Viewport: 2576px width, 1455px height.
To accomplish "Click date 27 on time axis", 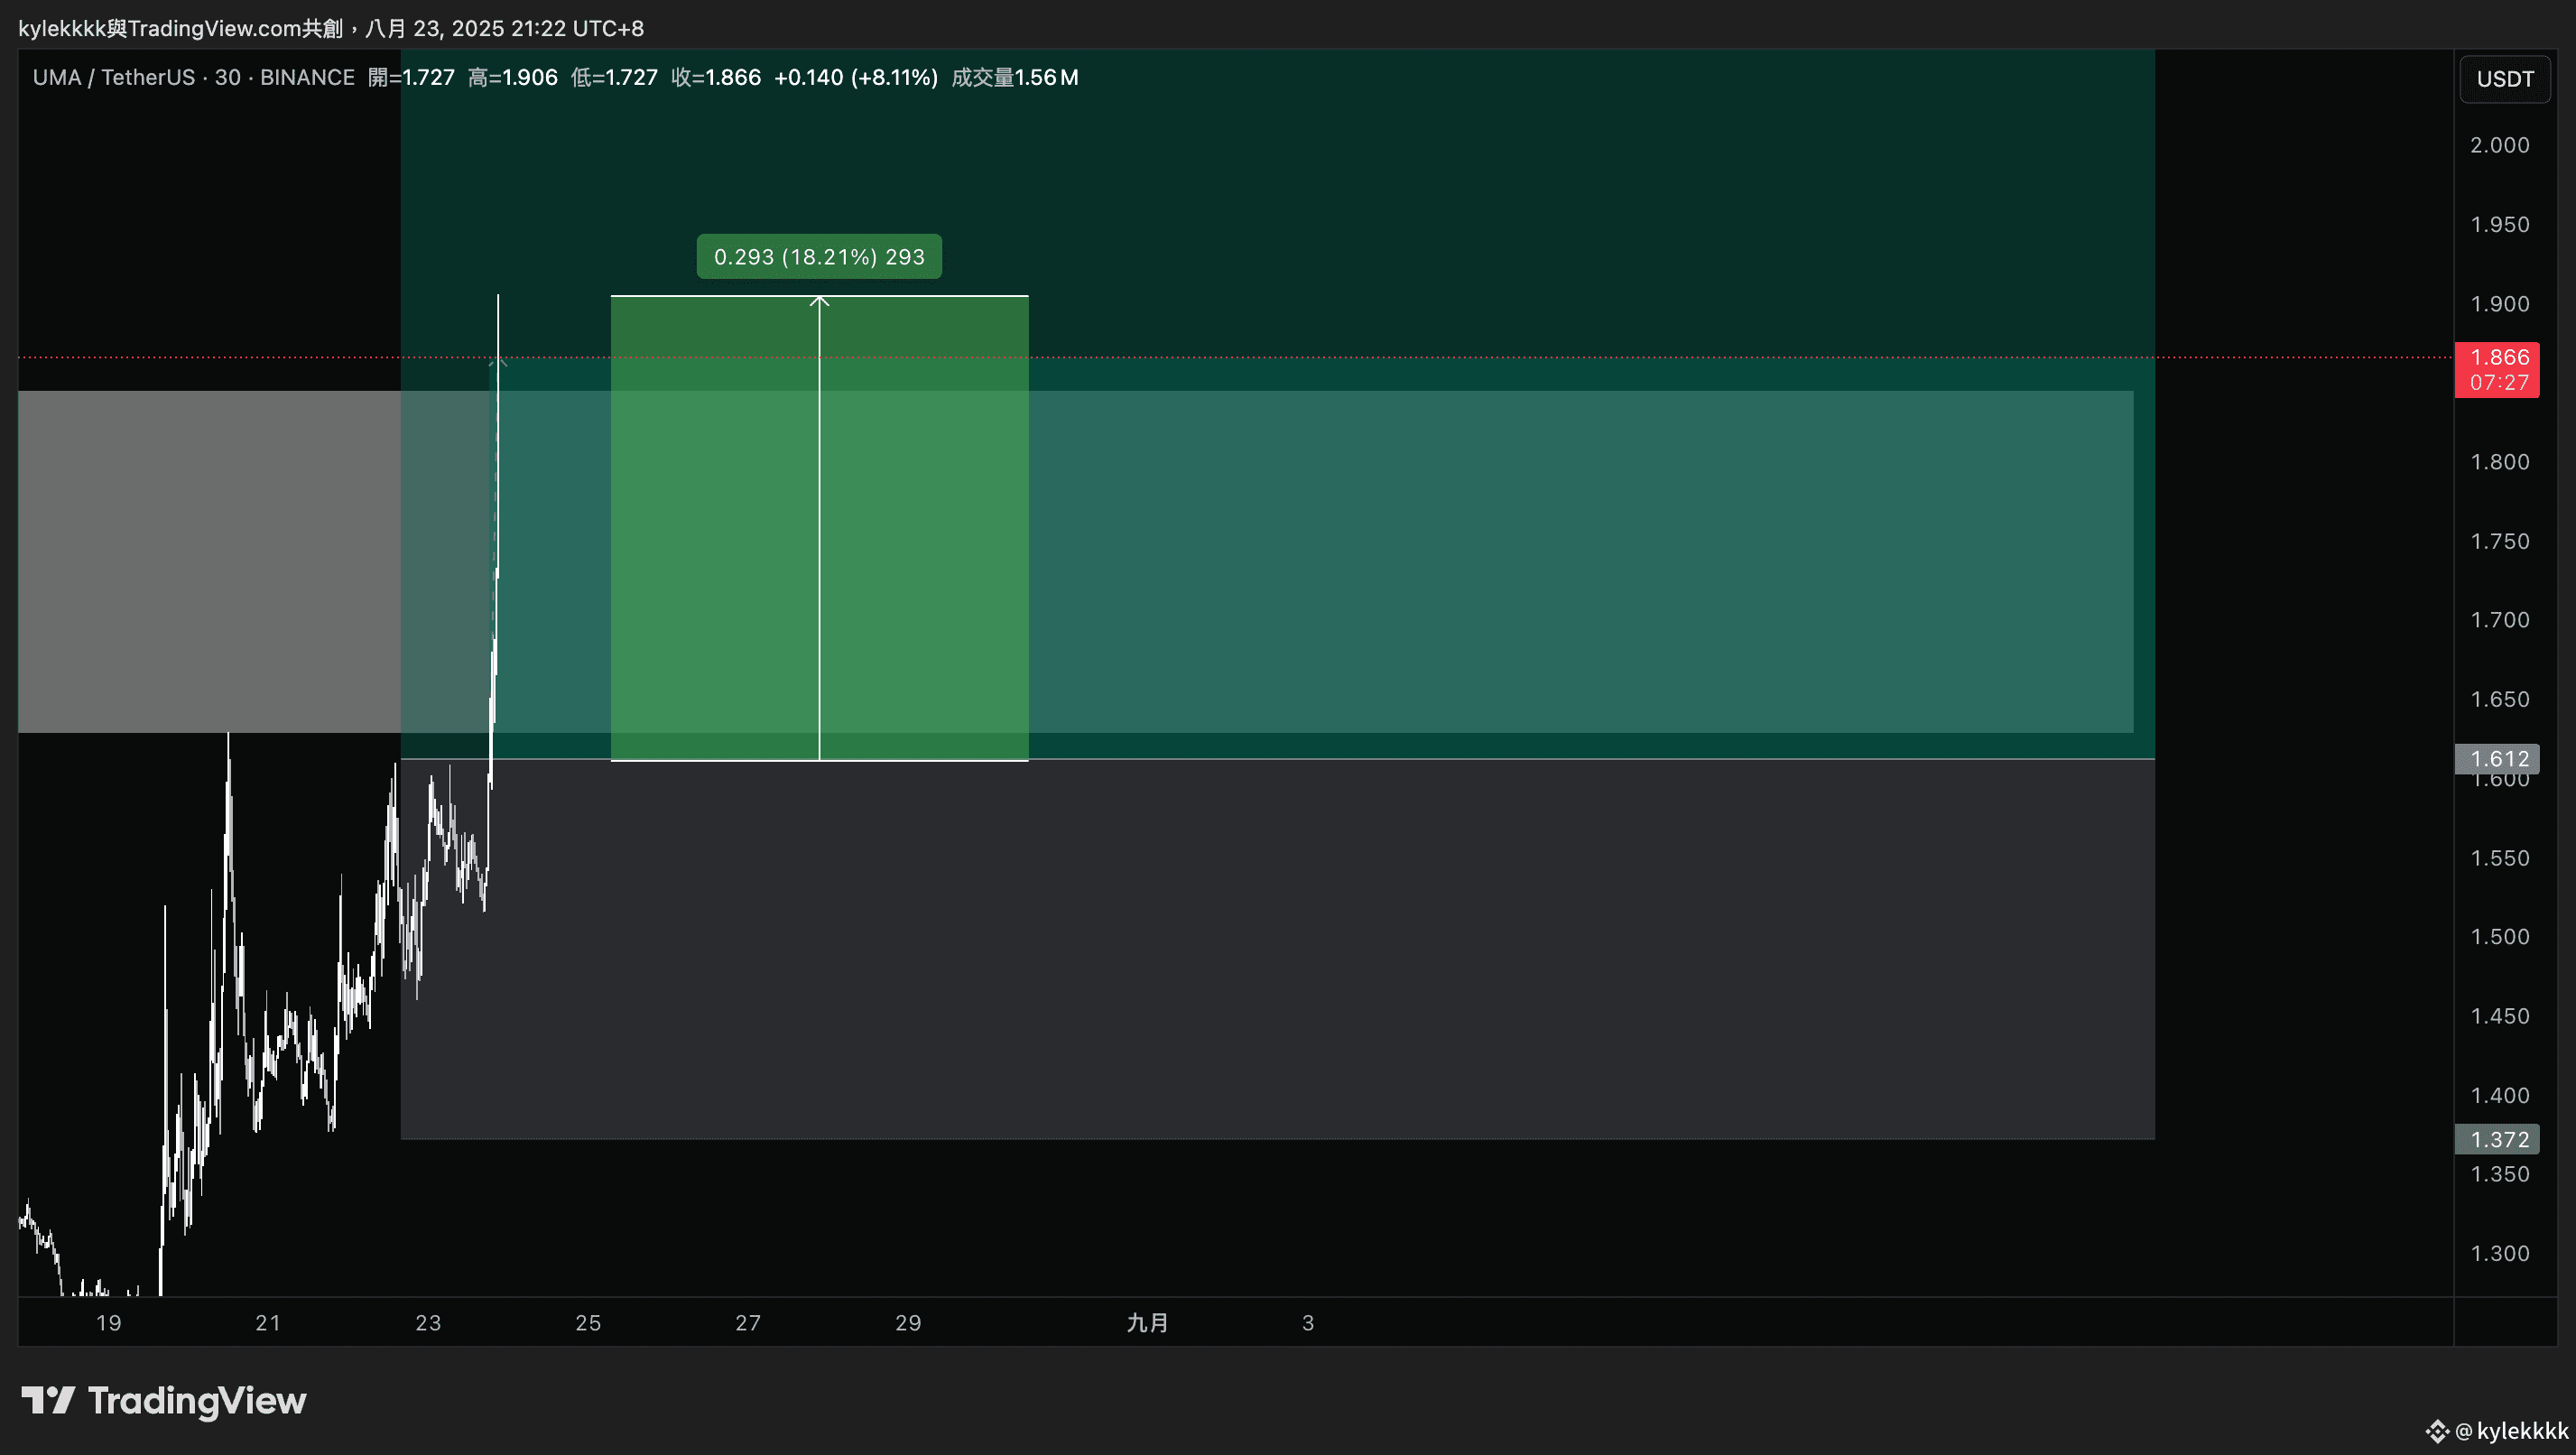I will pyautogui.click(x=748, y=1323).
